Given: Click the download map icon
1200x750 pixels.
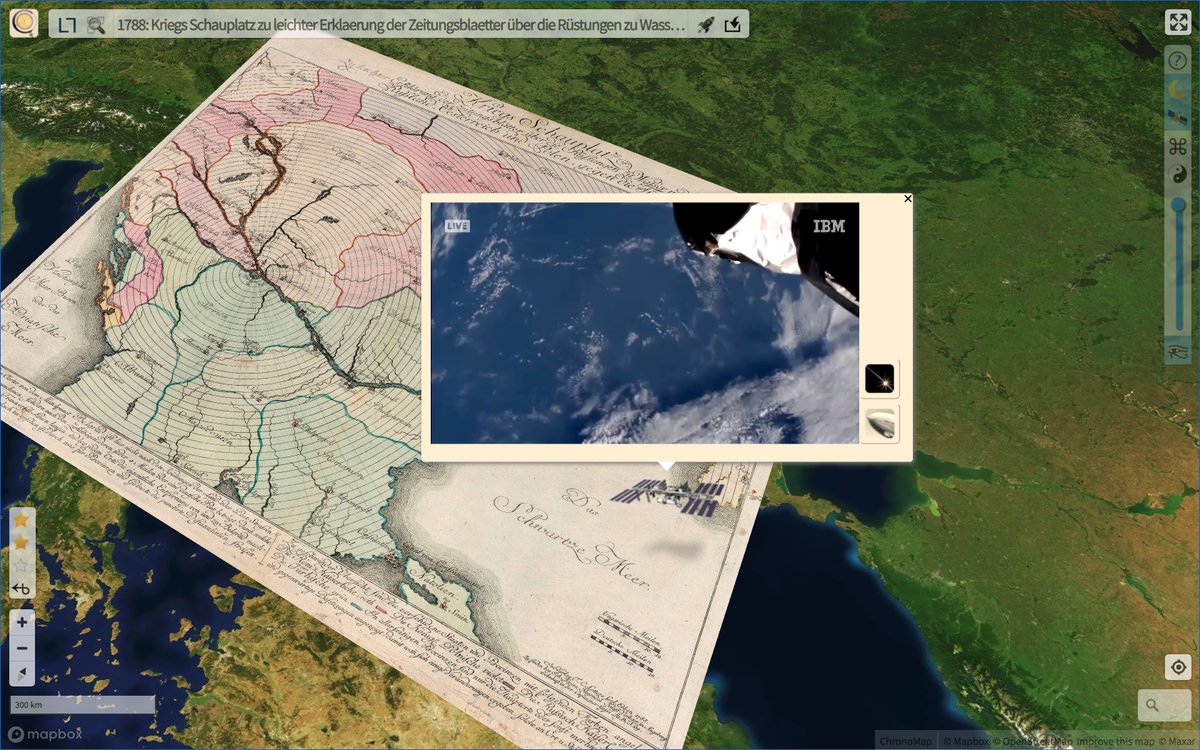Looking at the screenshot, I should (x=733, y=25).
